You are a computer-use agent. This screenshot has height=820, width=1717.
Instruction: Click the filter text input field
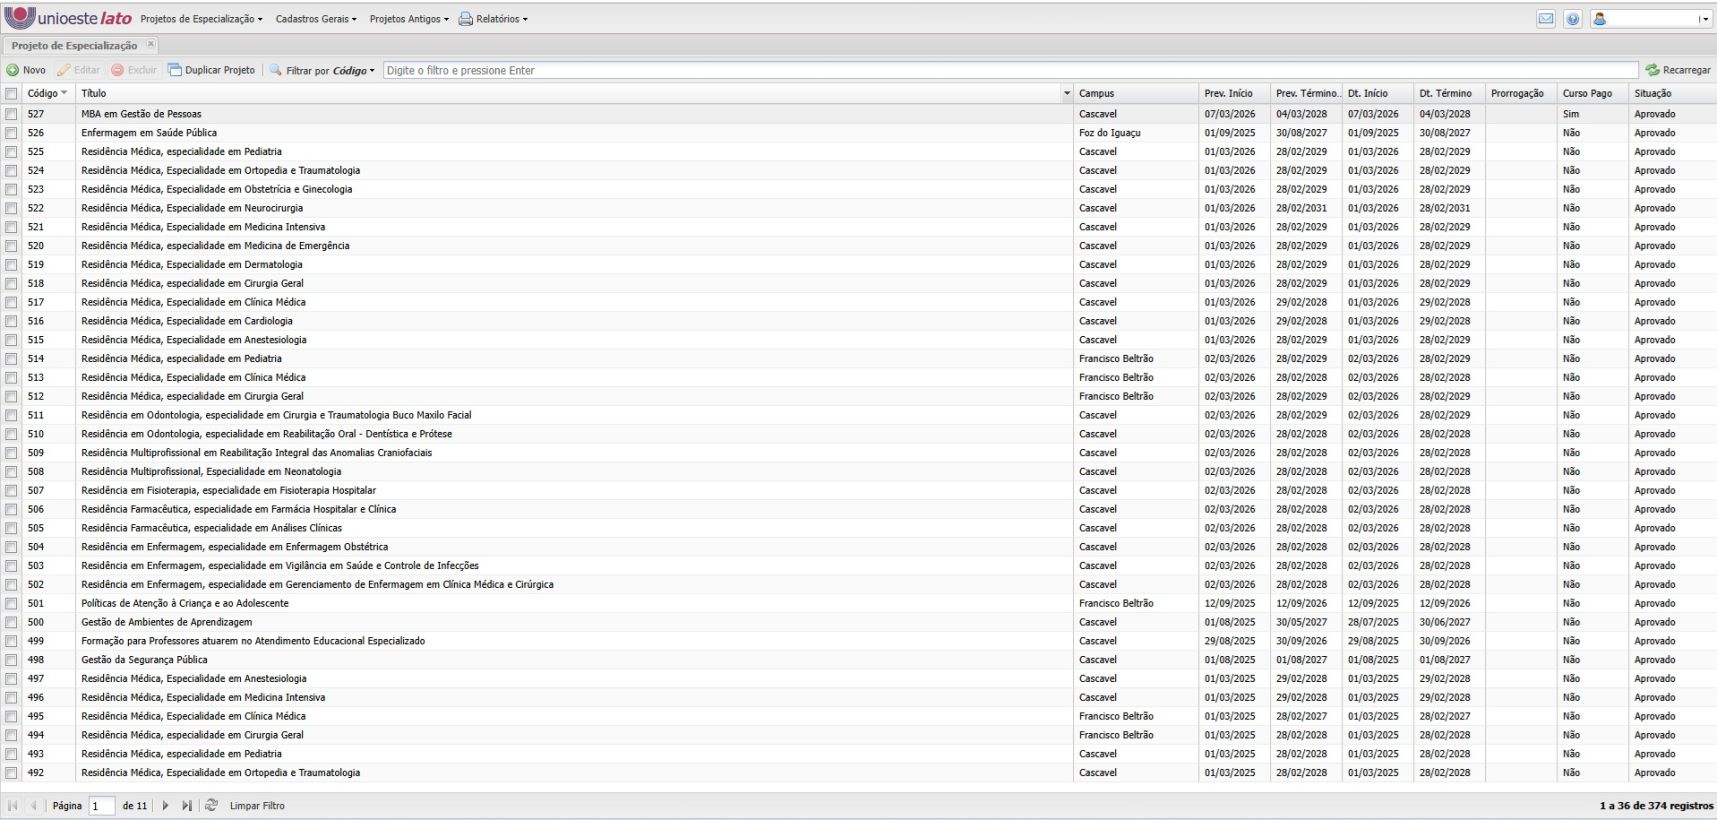[1010, 70]
